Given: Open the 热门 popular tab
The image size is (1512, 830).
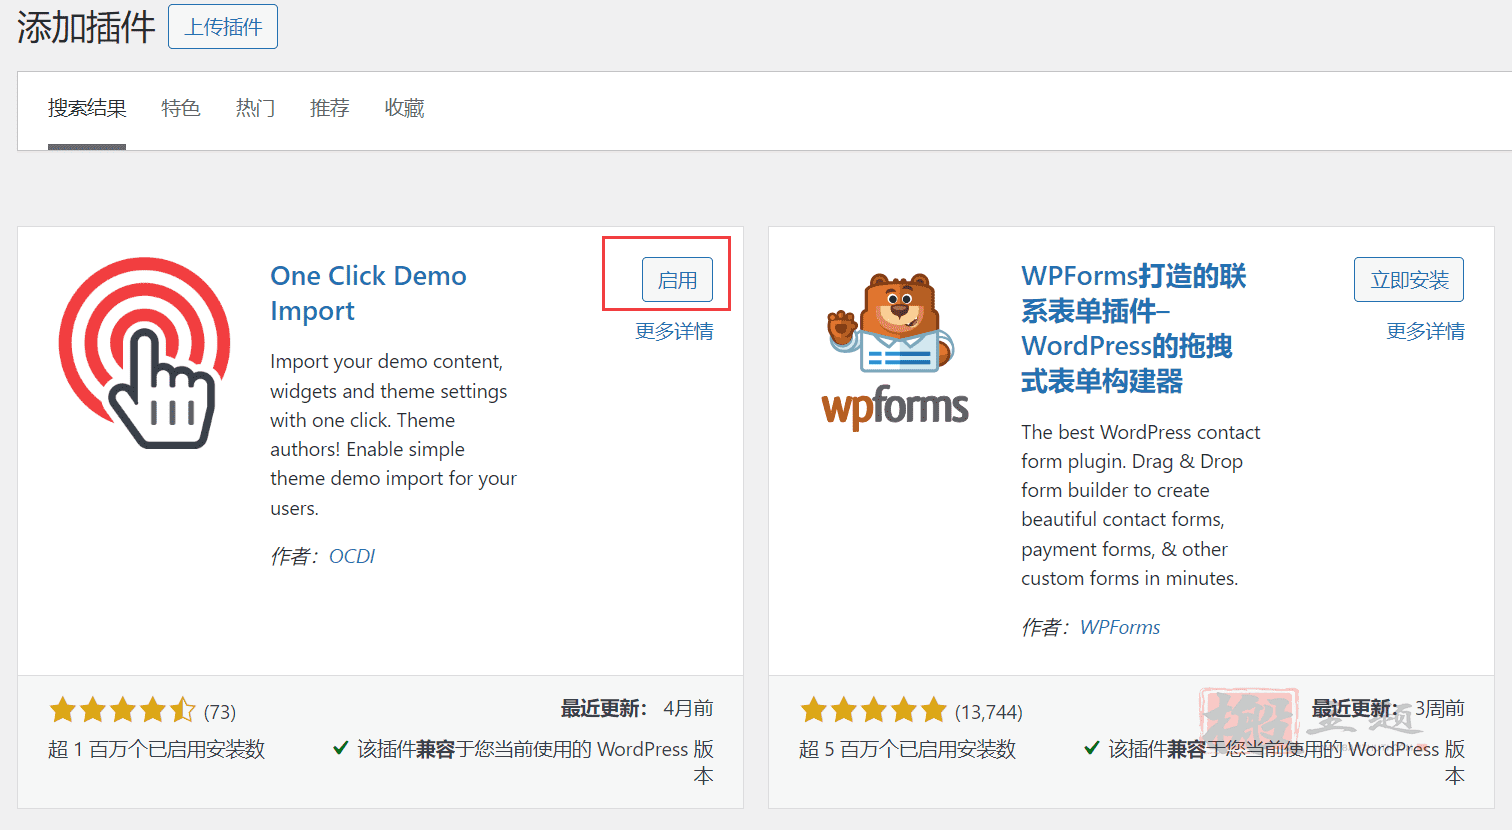Looking at the screenshot, I should (255, 108).
